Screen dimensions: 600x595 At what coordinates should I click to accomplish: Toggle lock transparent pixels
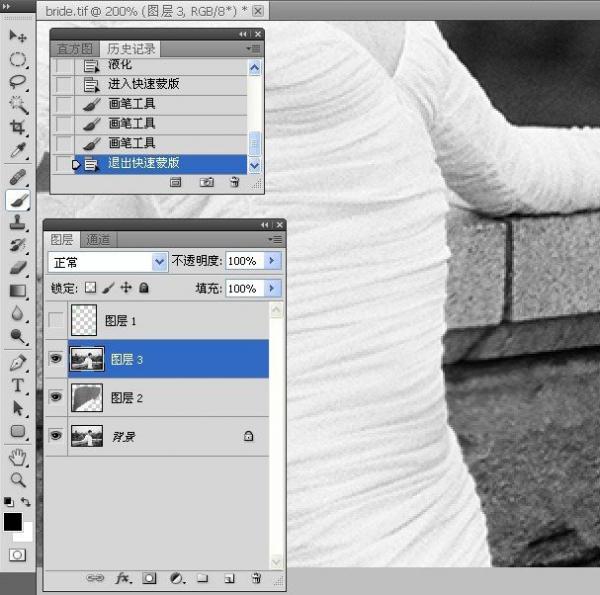tap(90, 287)
